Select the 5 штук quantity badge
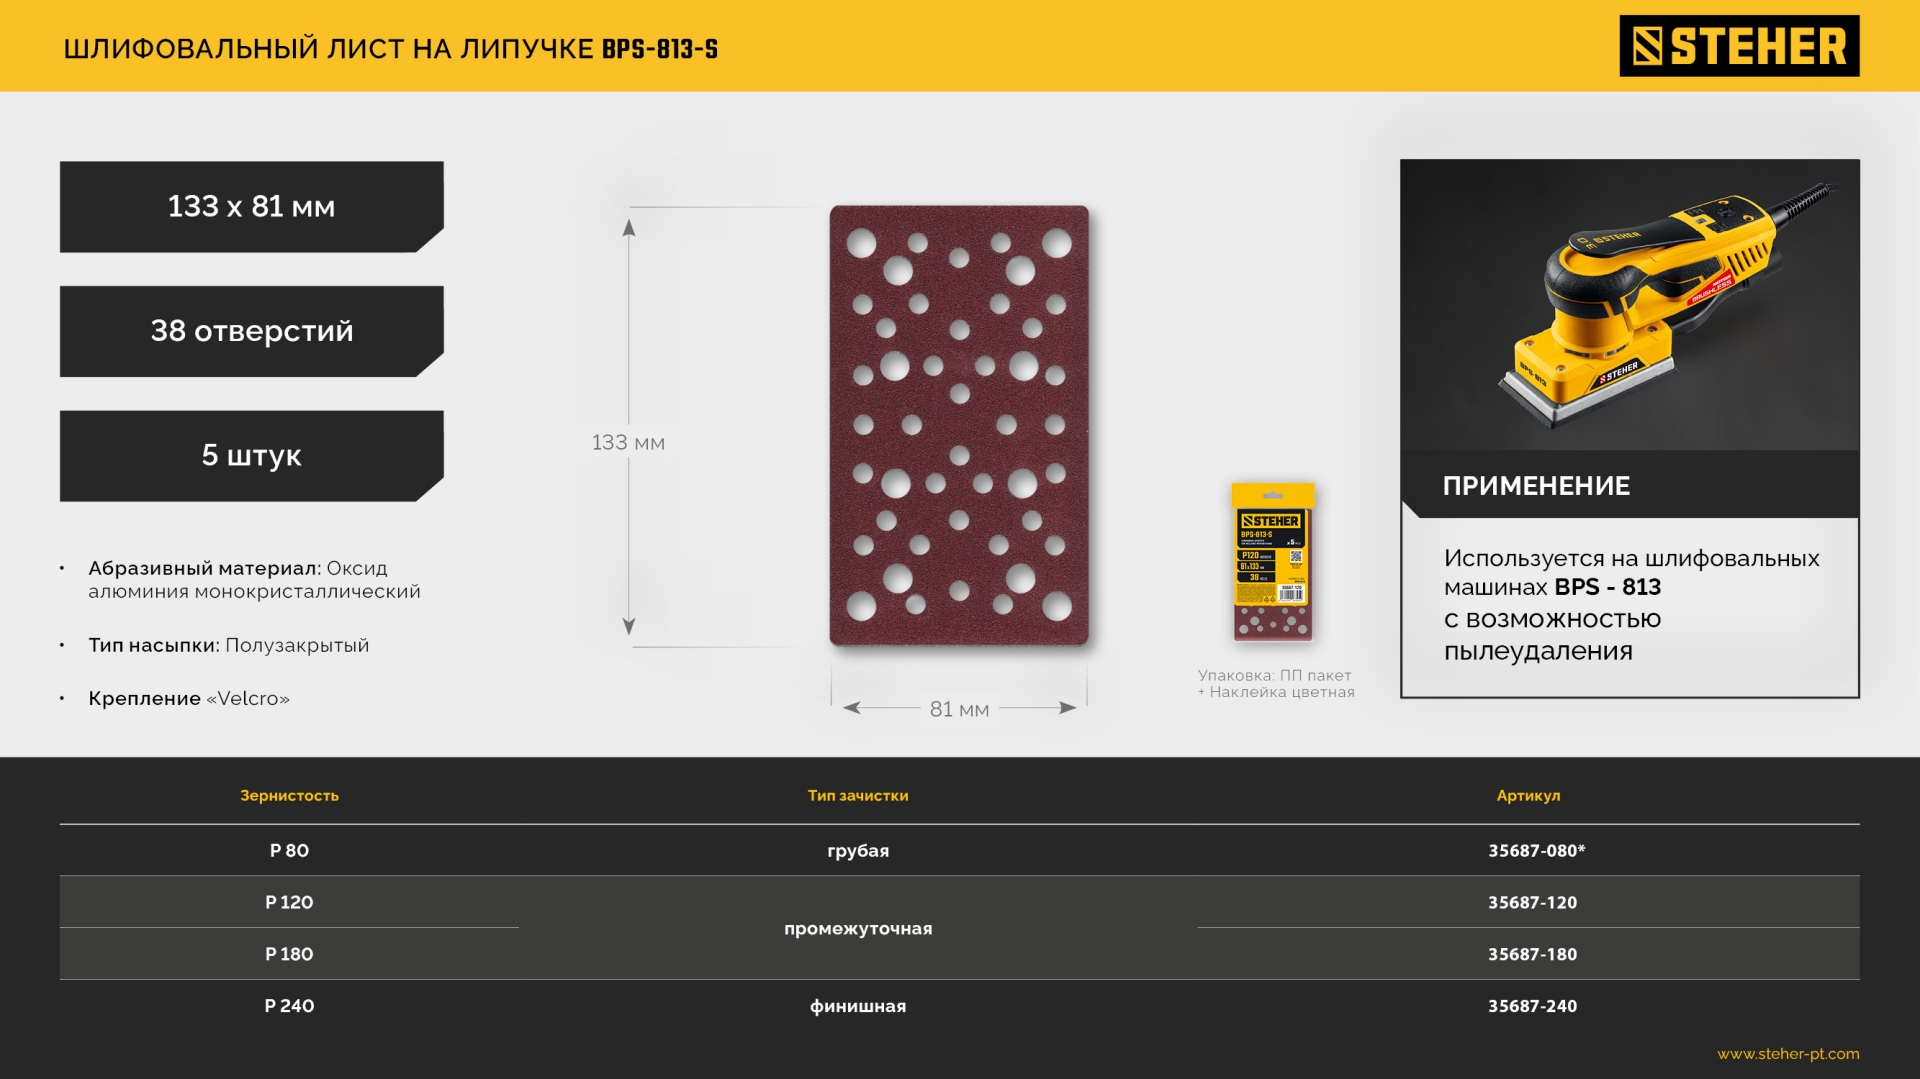Screen dimensions: 1920x1079 pyautogui.click(x=251, y=456)
